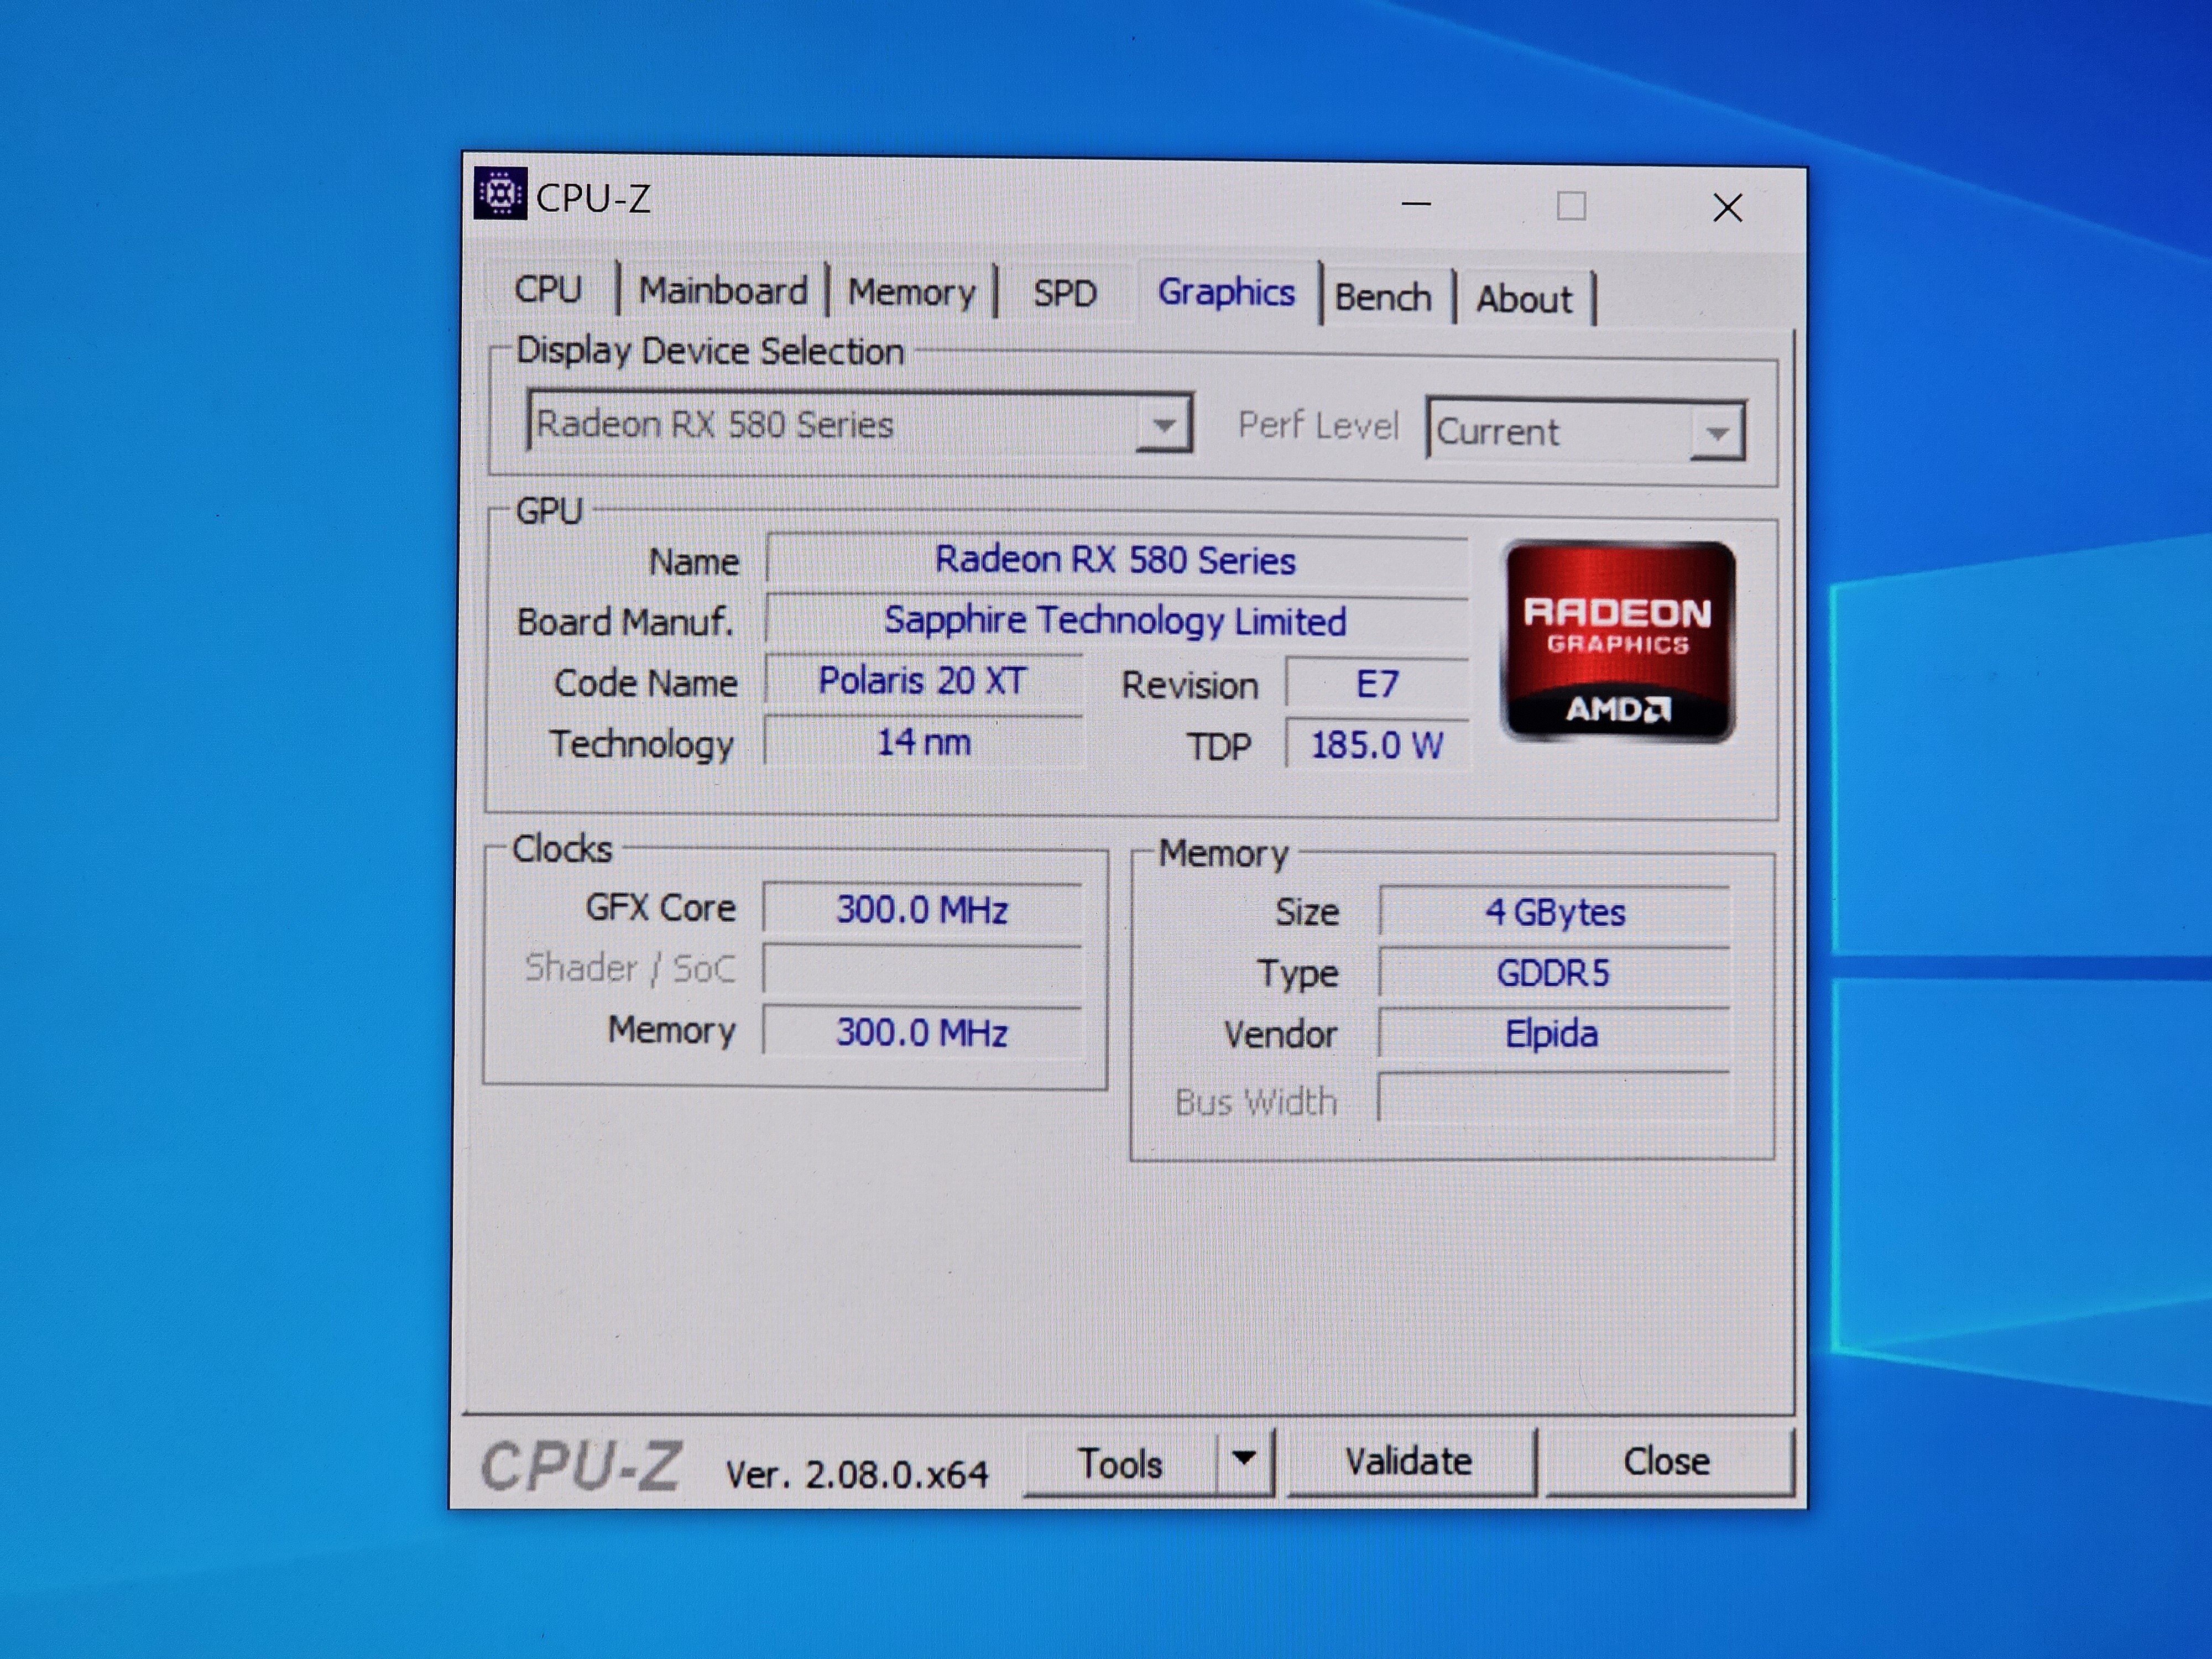The width and height of the screenshot is (2212, 1659).
Task: Click the GPU Name field Radeon RX 580 Series
Action: pyautogui.click(x=1116, y=560)
